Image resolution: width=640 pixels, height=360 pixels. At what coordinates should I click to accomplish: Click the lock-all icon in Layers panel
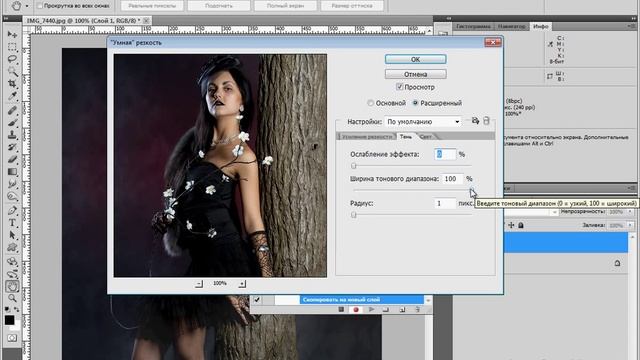(521, 225)
